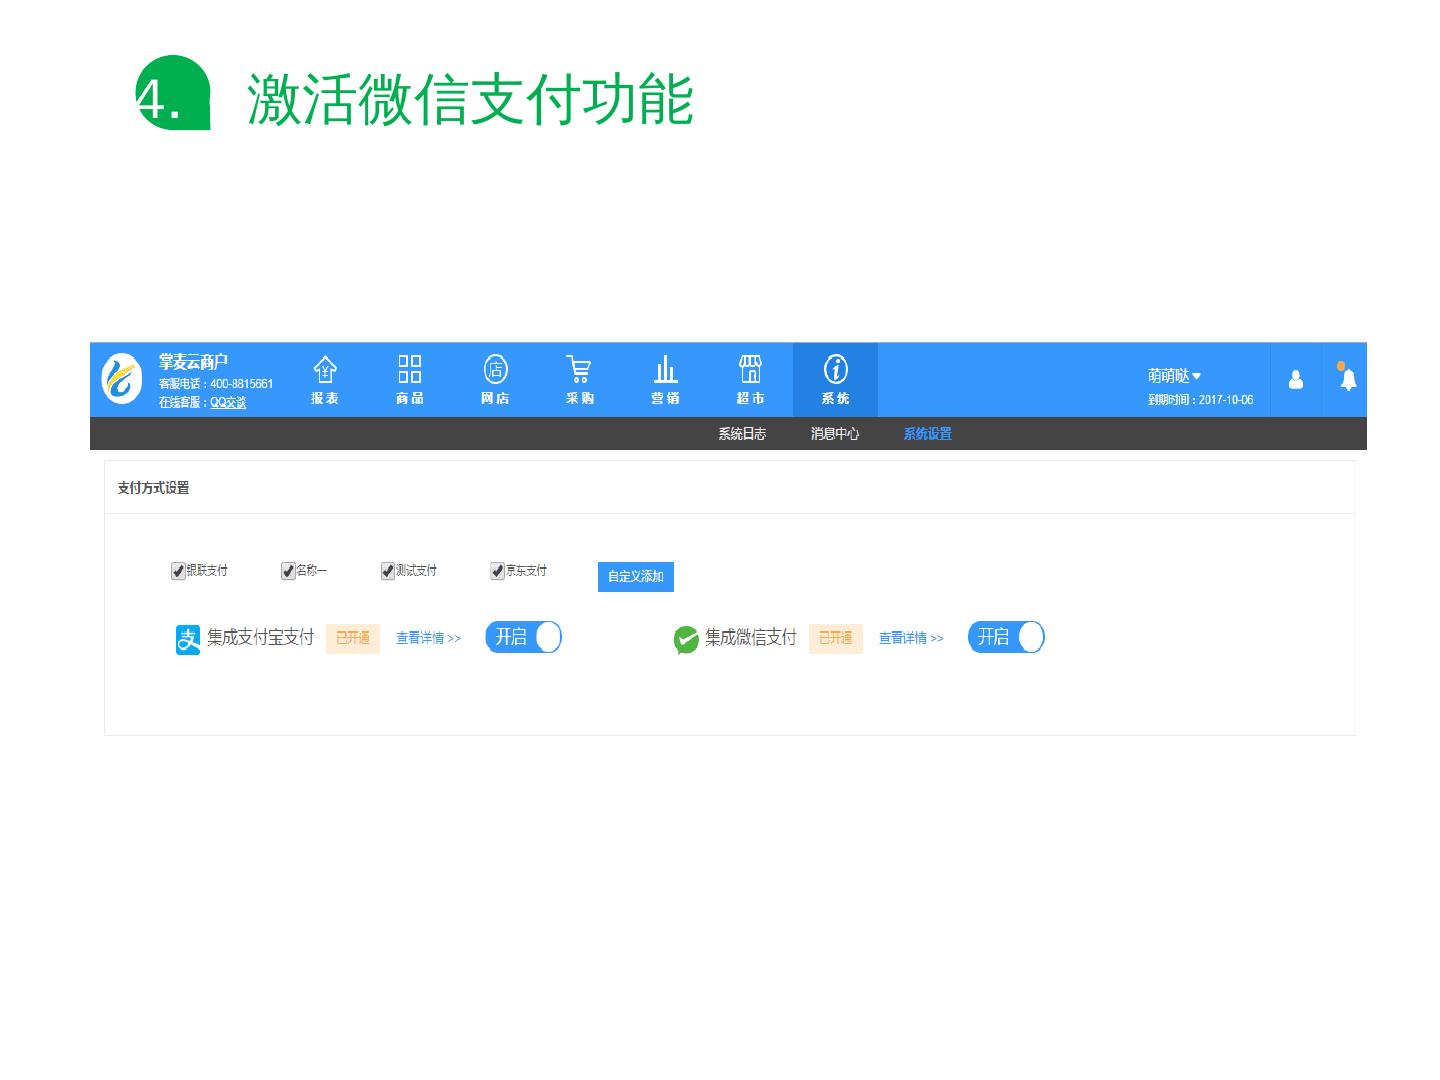Uncheck the 京东支付 checkbox

coord(497,571)
